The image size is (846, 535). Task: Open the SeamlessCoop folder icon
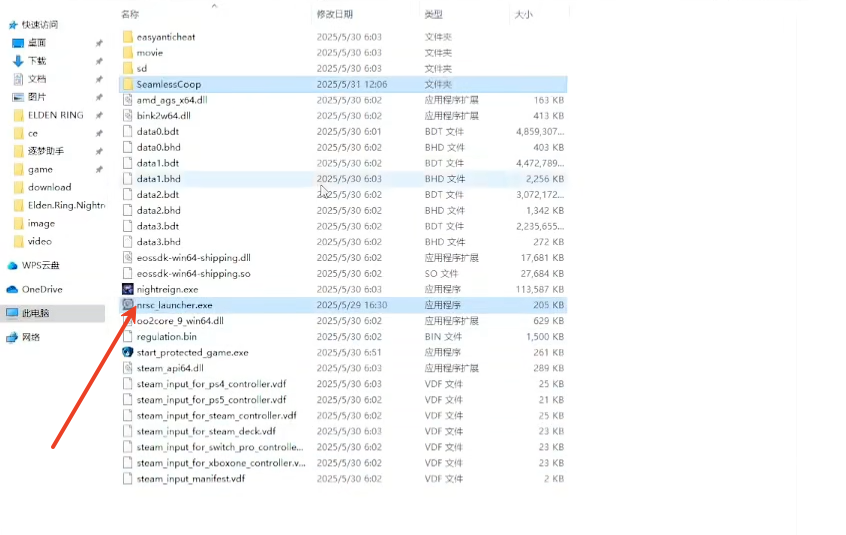(127, 84)
